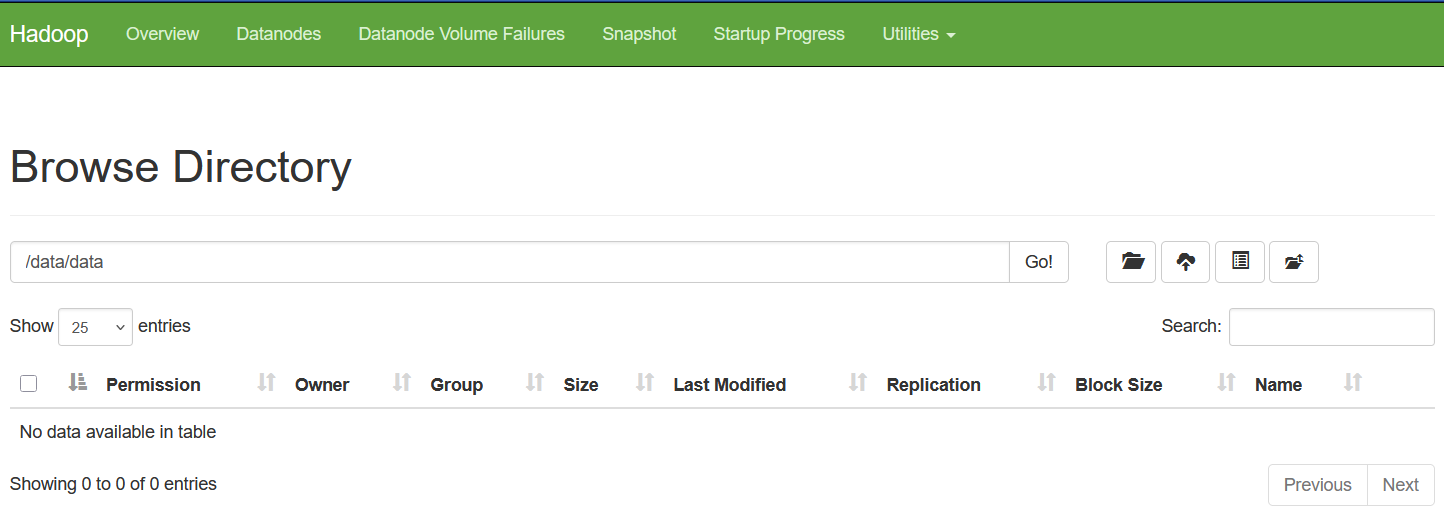This screenshot has height=517, width=1444.
Task: Open the Show entries count dropdown
Action: [95, 327]
